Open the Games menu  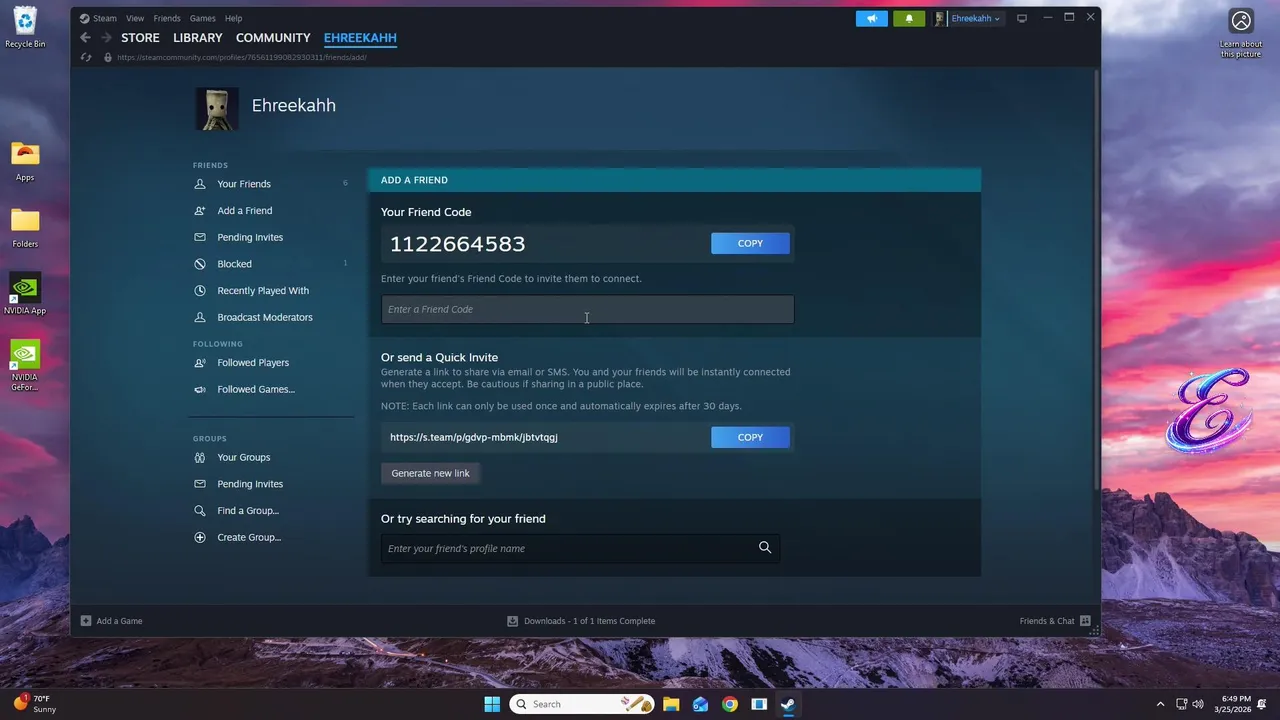(203, 18)
